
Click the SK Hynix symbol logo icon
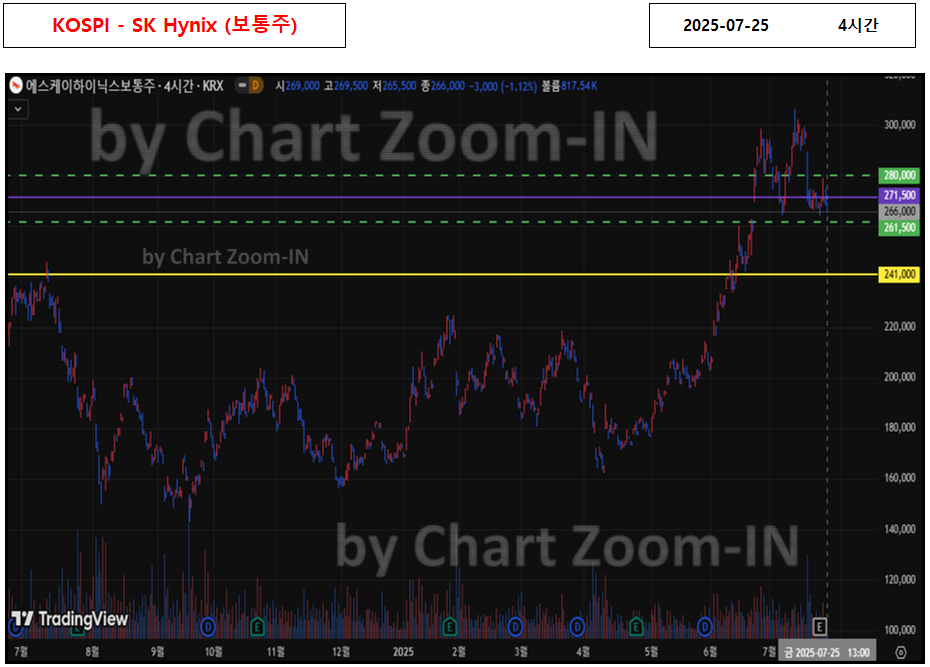point(16,86)
